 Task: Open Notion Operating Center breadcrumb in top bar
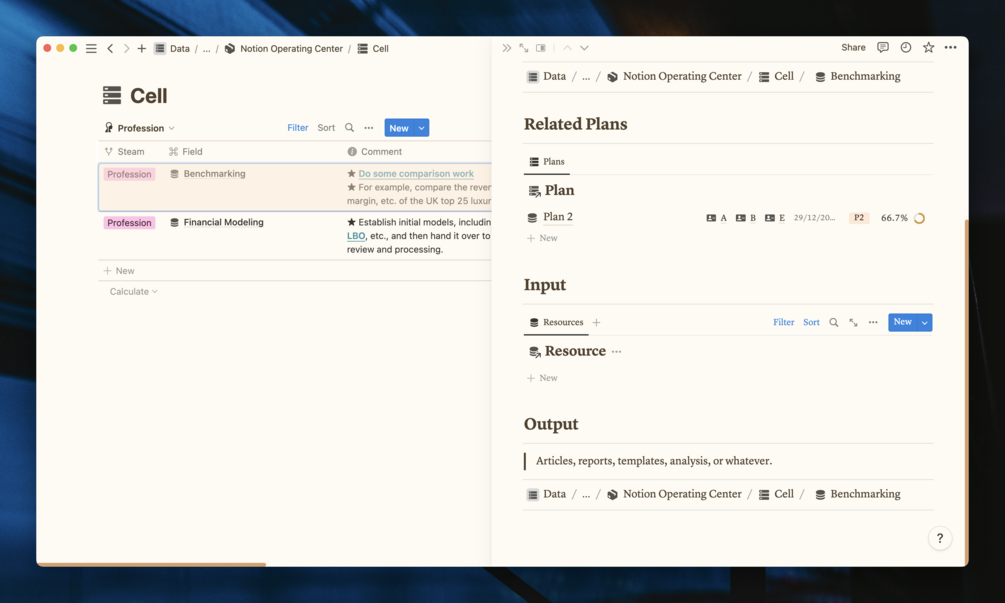[x=284, y=49]
